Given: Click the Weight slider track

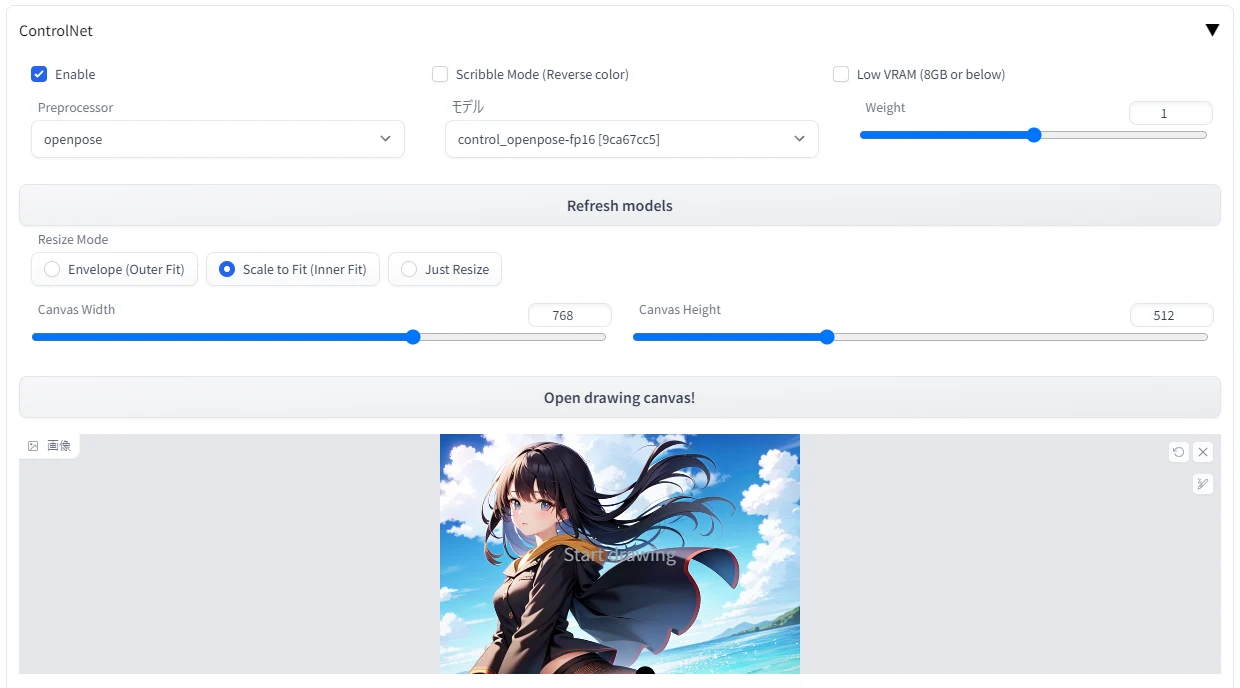Looking at the screenshot, I should 1033,135.
